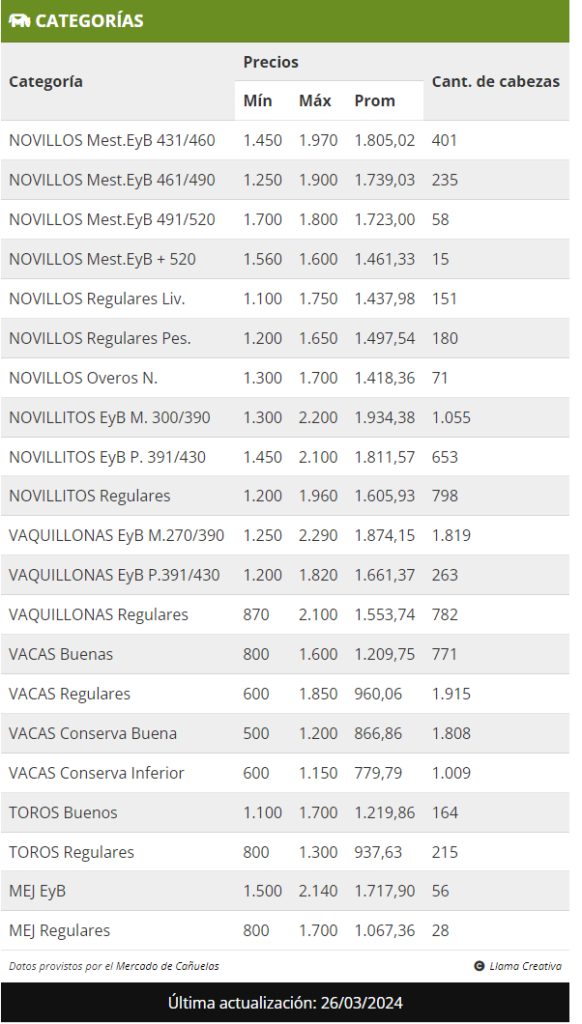
Task: Click the Máx price column header
Action: (x=315, y=101)
